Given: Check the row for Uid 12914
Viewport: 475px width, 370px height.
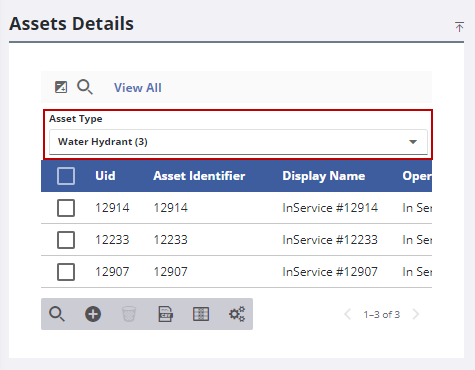Looking at the screenshot, I should click(66, 208).
